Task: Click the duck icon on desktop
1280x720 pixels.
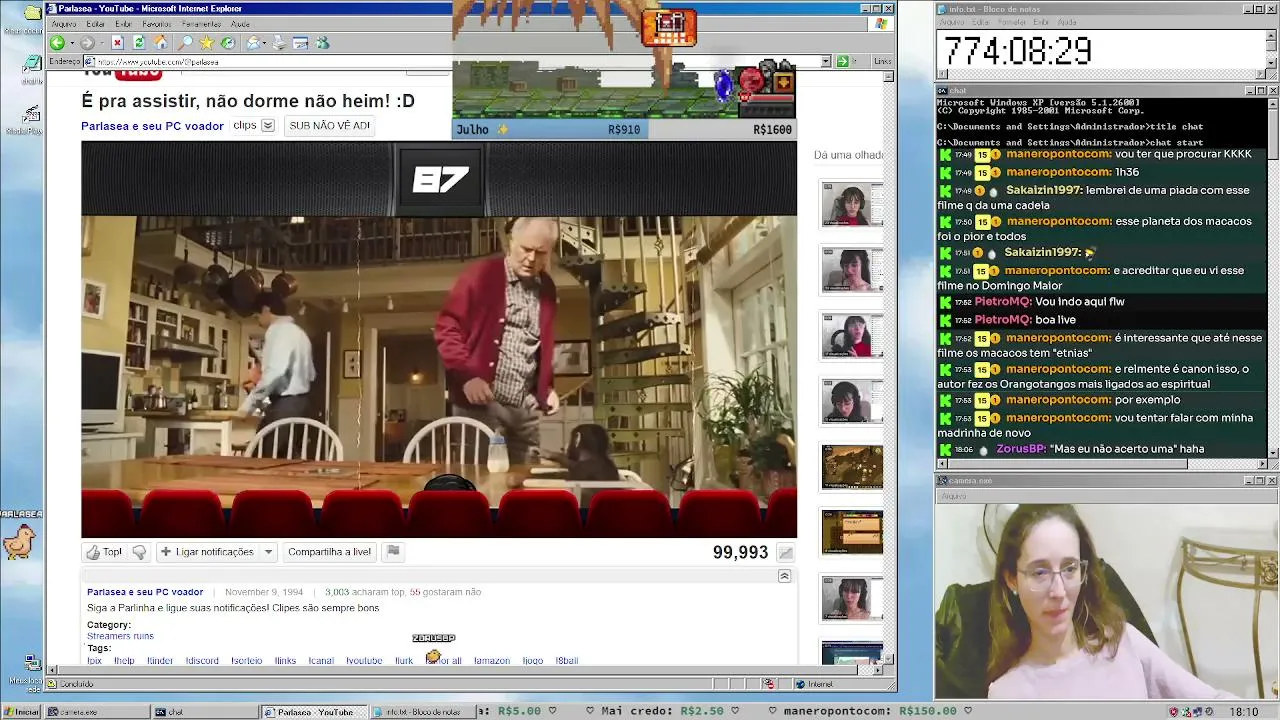Action: pos(18,542)
